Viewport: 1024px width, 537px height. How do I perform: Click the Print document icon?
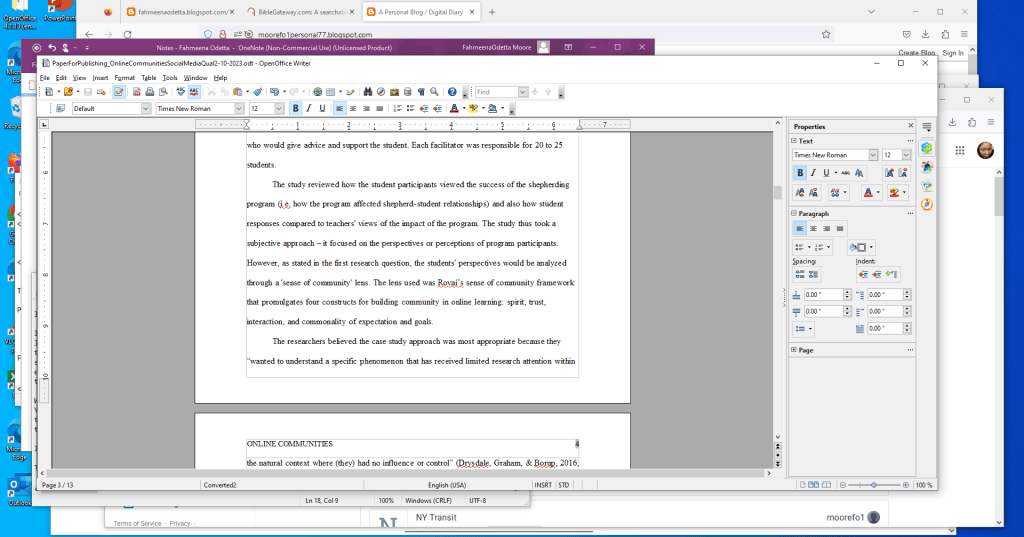tap(149, 92)
